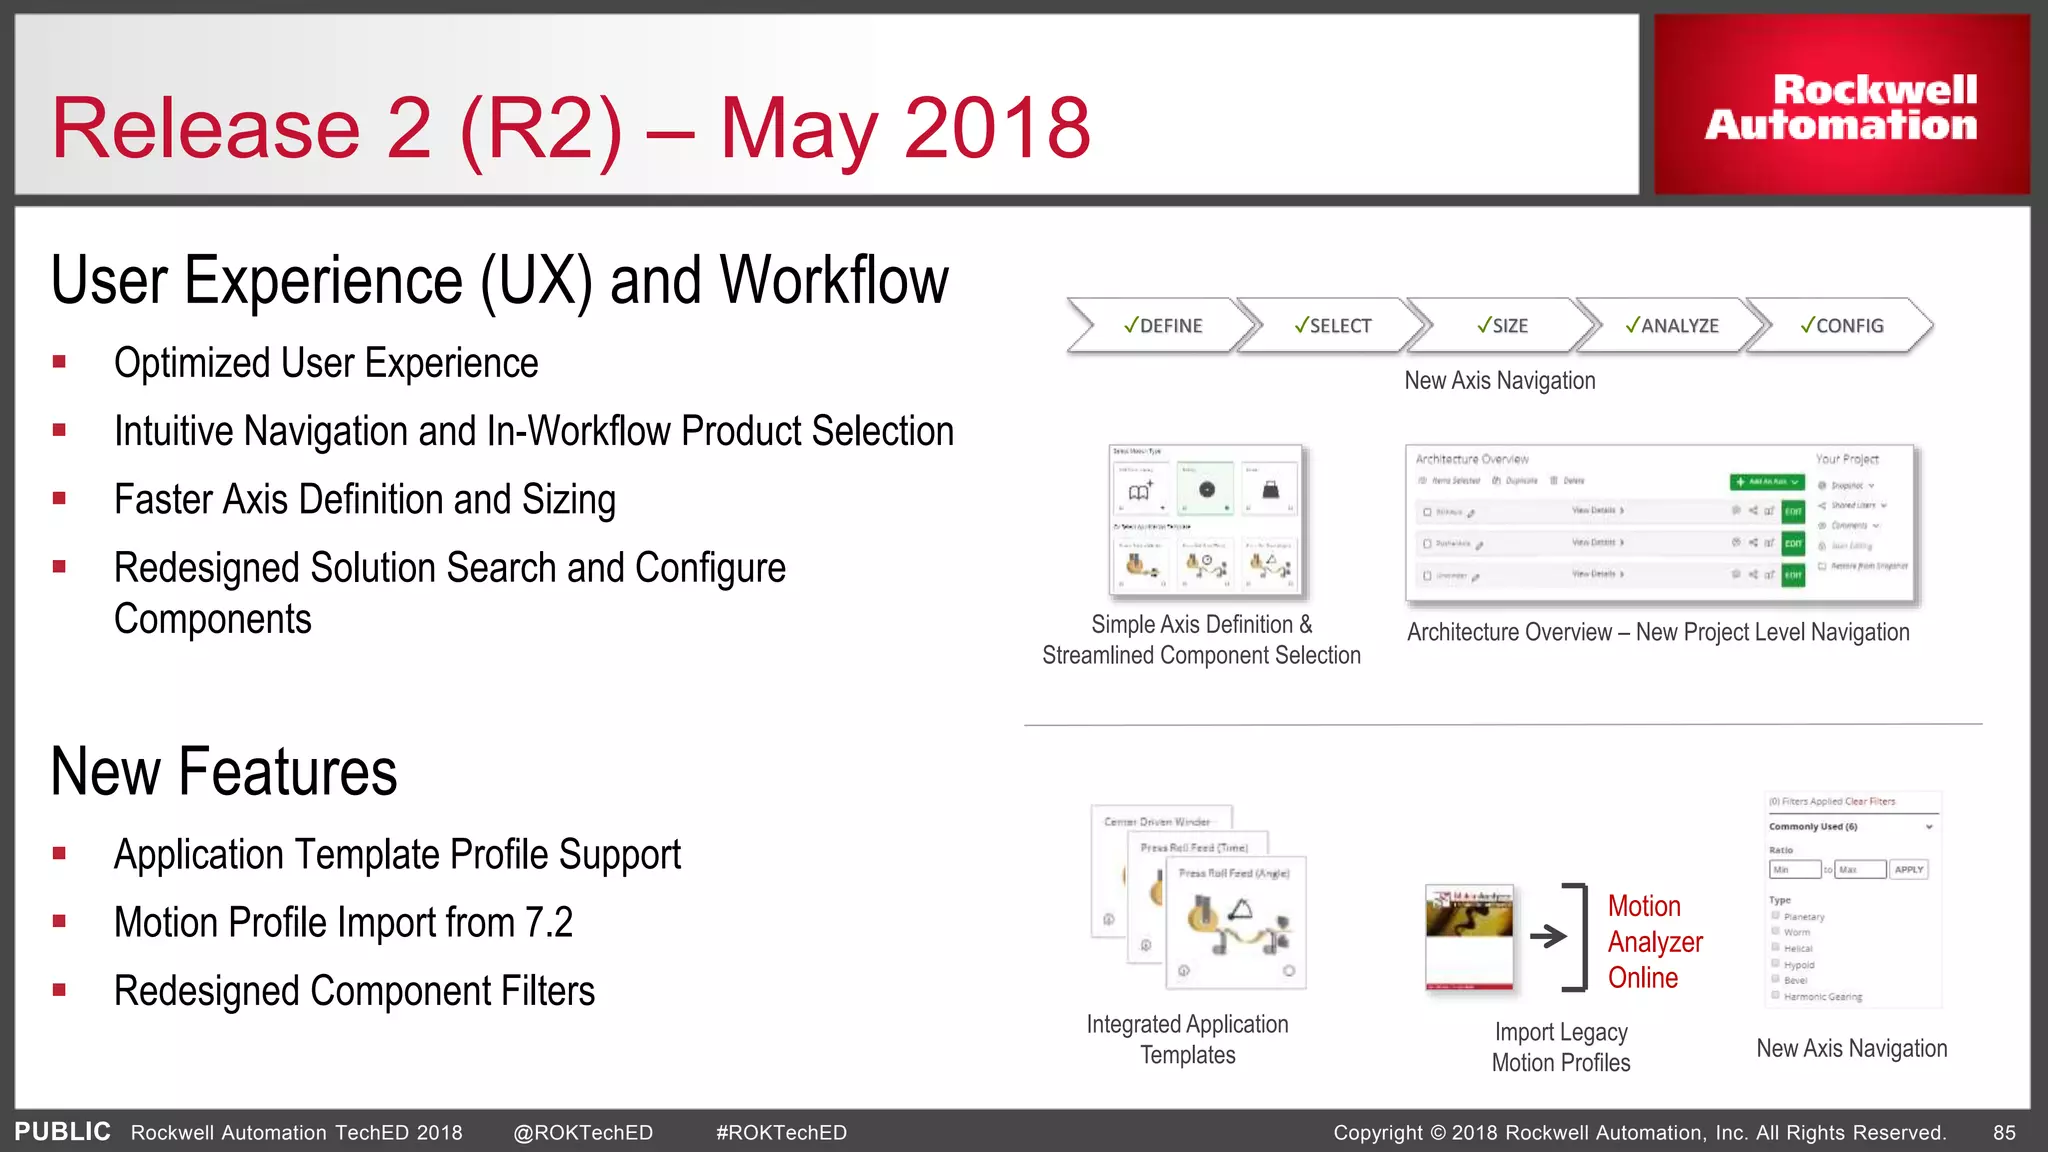Click Restore from Snapshot
The height and width of the screenshot is (1152, 2048).
(x=1863, y=566)
